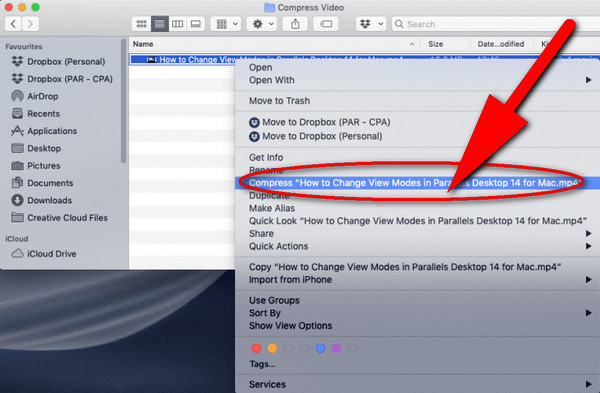Apply the orange tag color
The height and width of the screenshot is (393, 600).
pyautogui.click(x=272, y=348)
